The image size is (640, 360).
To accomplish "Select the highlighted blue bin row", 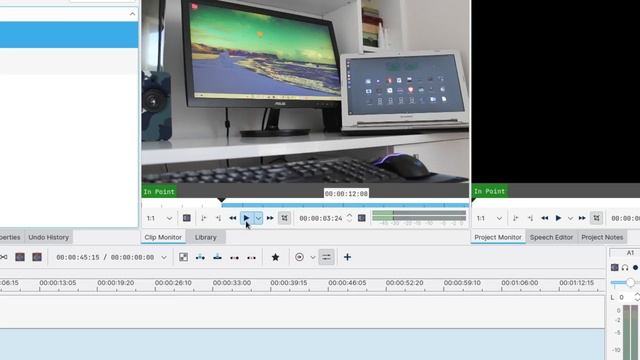I will point(69,35).
